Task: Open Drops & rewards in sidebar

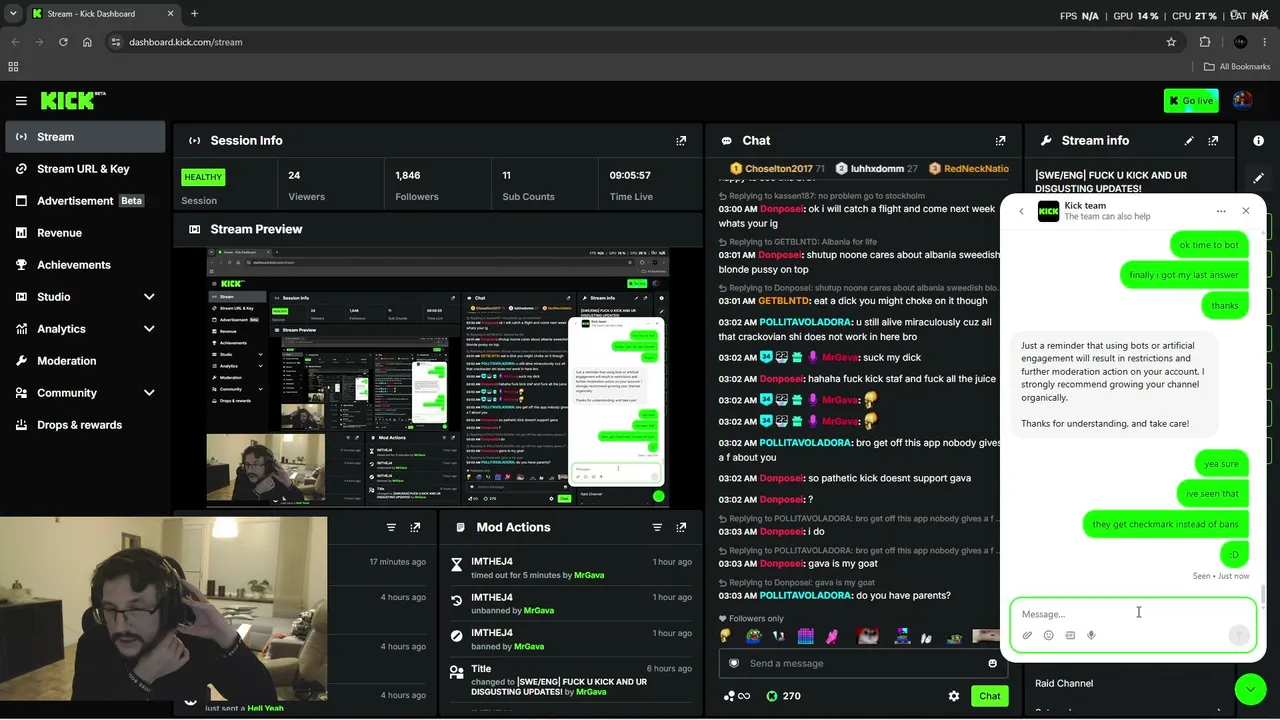Action: point(85,425)
